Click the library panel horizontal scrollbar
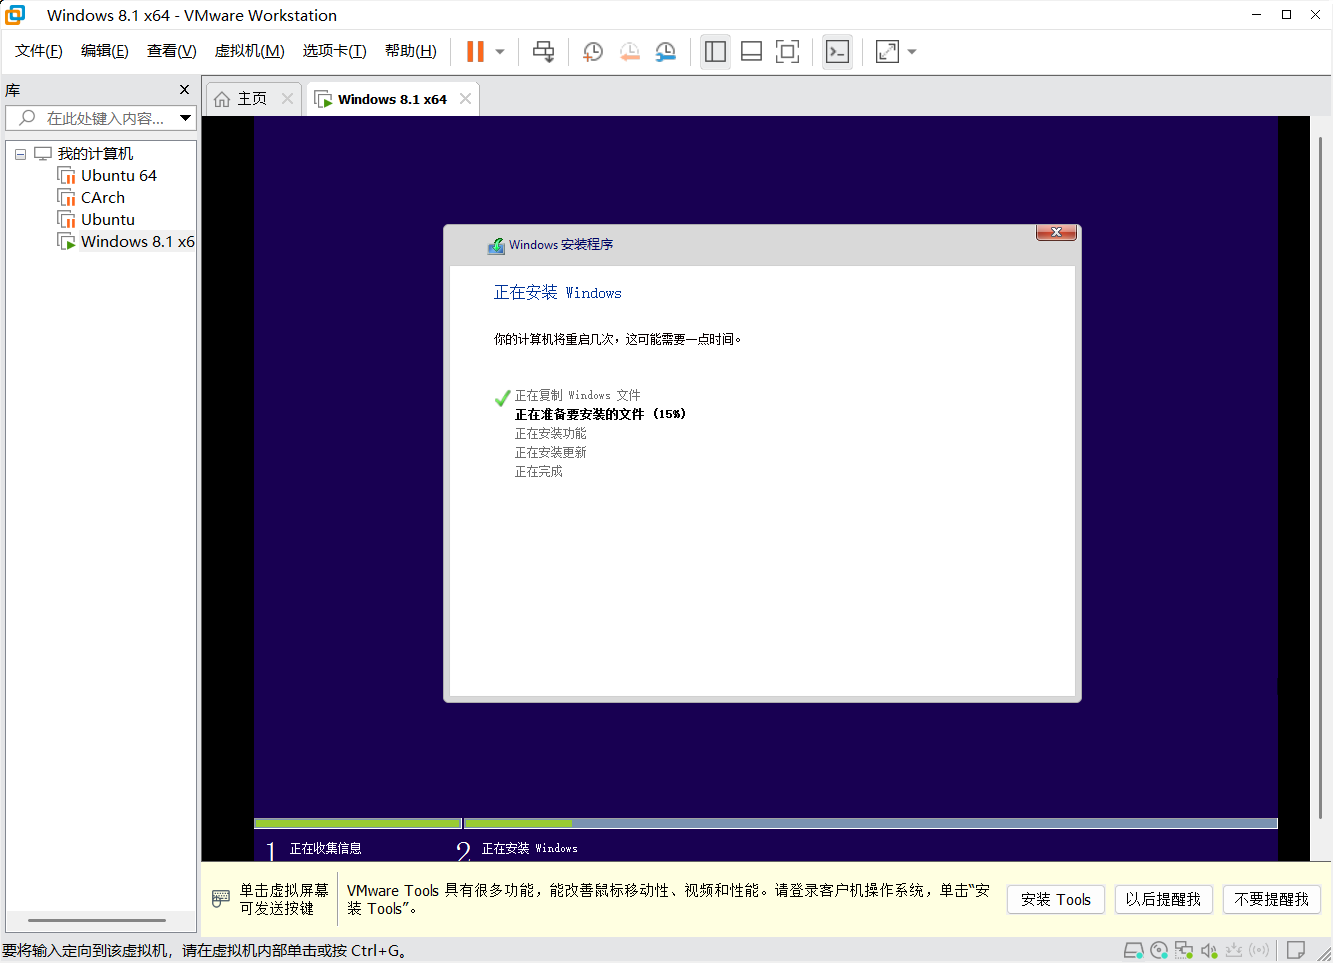Screen dimensions: 1333x963 coord(97,920)
